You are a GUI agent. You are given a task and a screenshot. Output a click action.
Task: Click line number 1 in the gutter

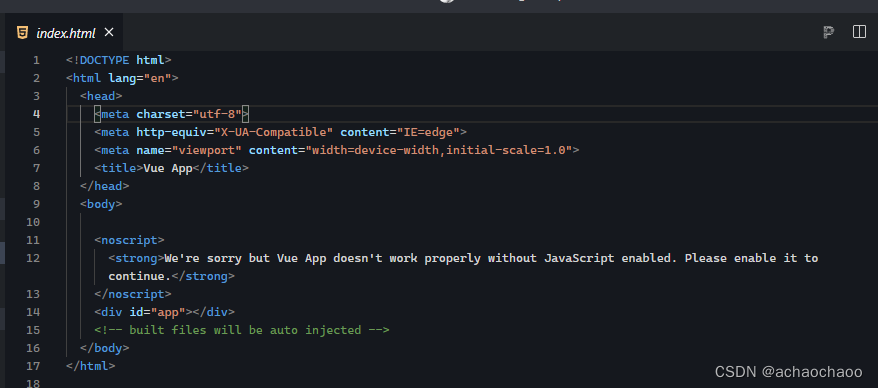click(36, 60)
